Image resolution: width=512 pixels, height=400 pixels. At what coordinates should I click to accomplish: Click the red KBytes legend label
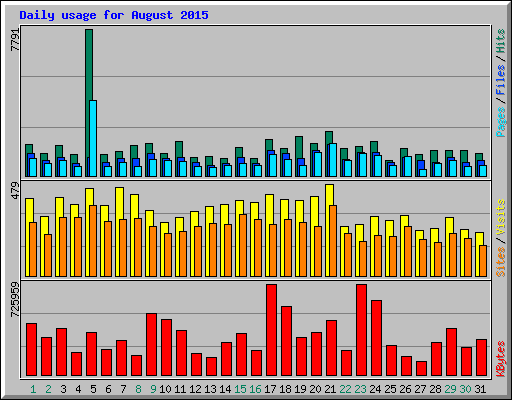click(x=500, y=359)
